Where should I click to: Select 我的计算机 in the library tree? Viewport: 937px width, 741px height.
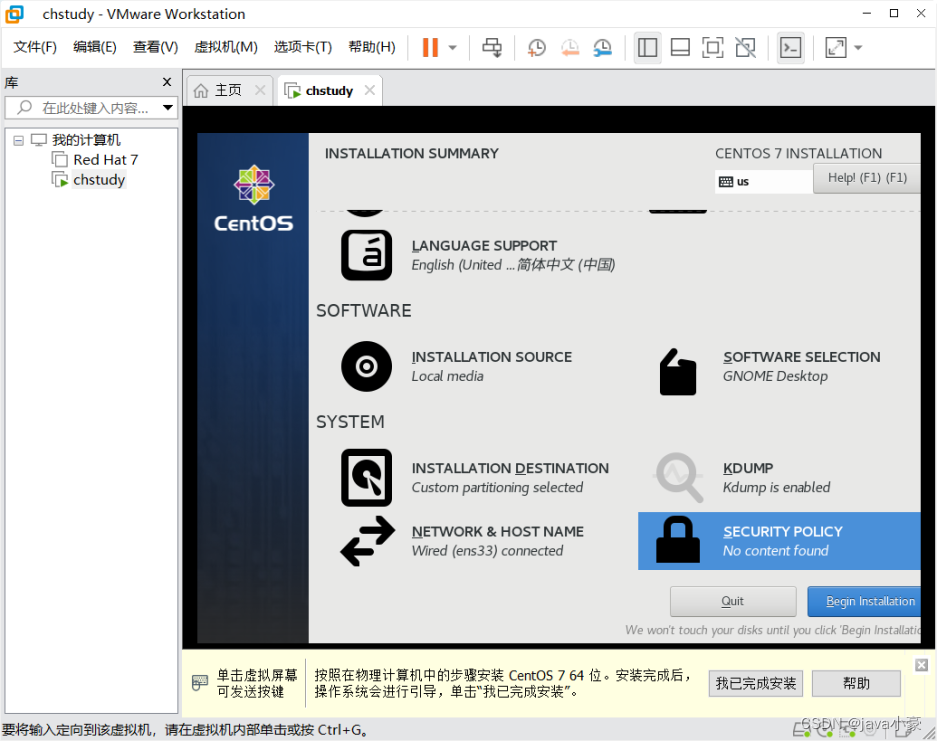coord(86,140)
